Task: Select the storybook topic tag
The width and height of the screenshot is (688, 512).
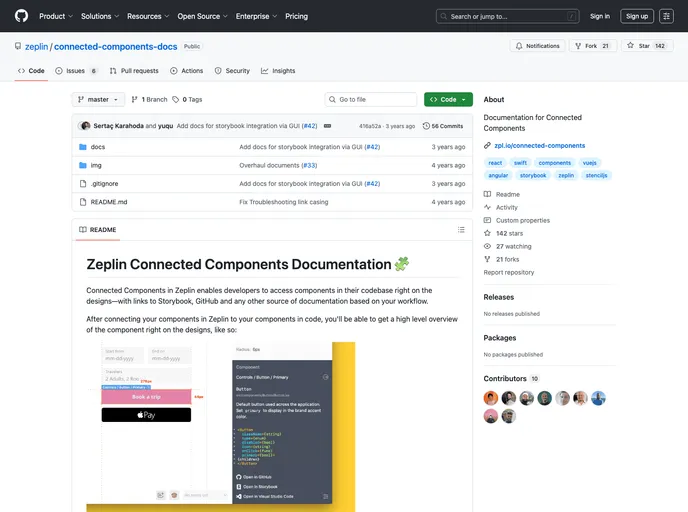Action: click(533, 175)
